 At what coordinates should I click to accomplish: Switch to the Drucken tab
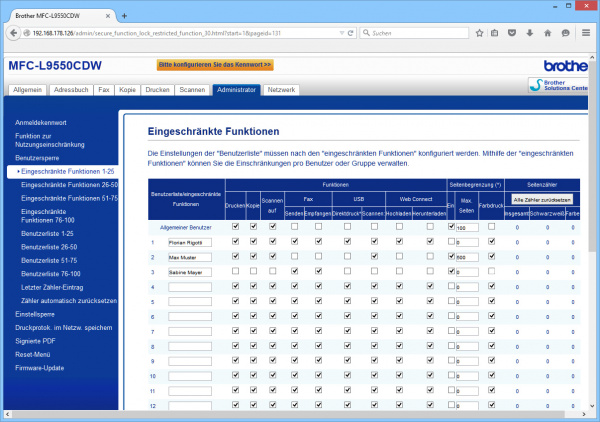(157, 90)
